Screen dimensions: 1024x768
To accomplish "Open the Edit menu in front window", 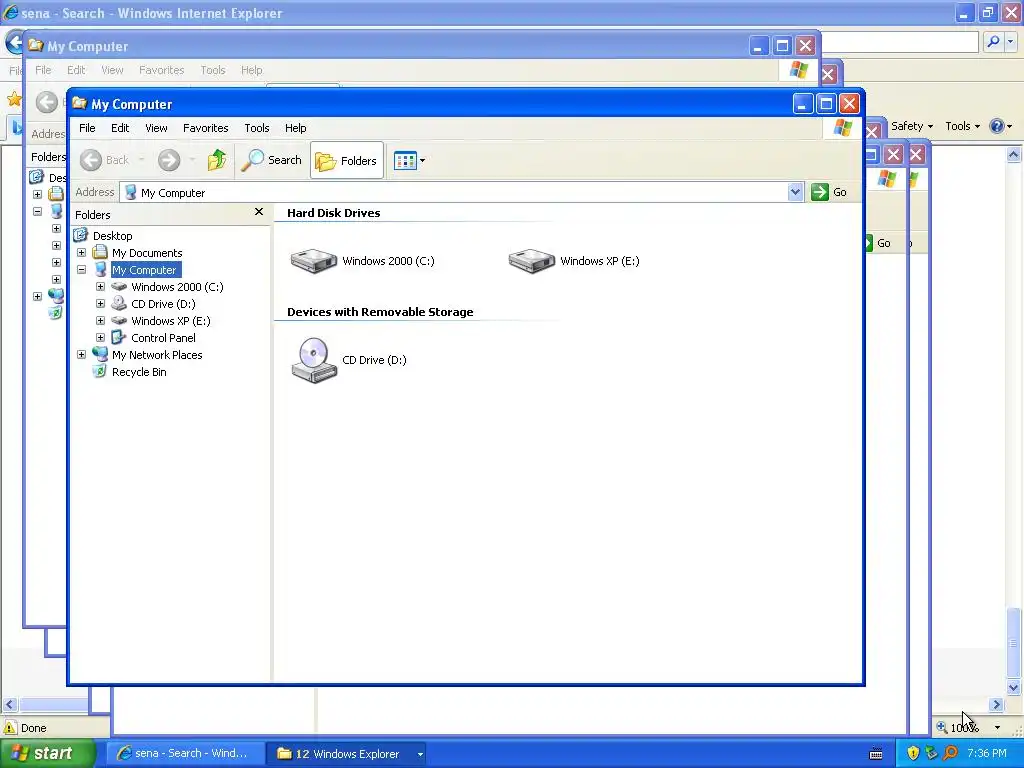I will (120, 128).
